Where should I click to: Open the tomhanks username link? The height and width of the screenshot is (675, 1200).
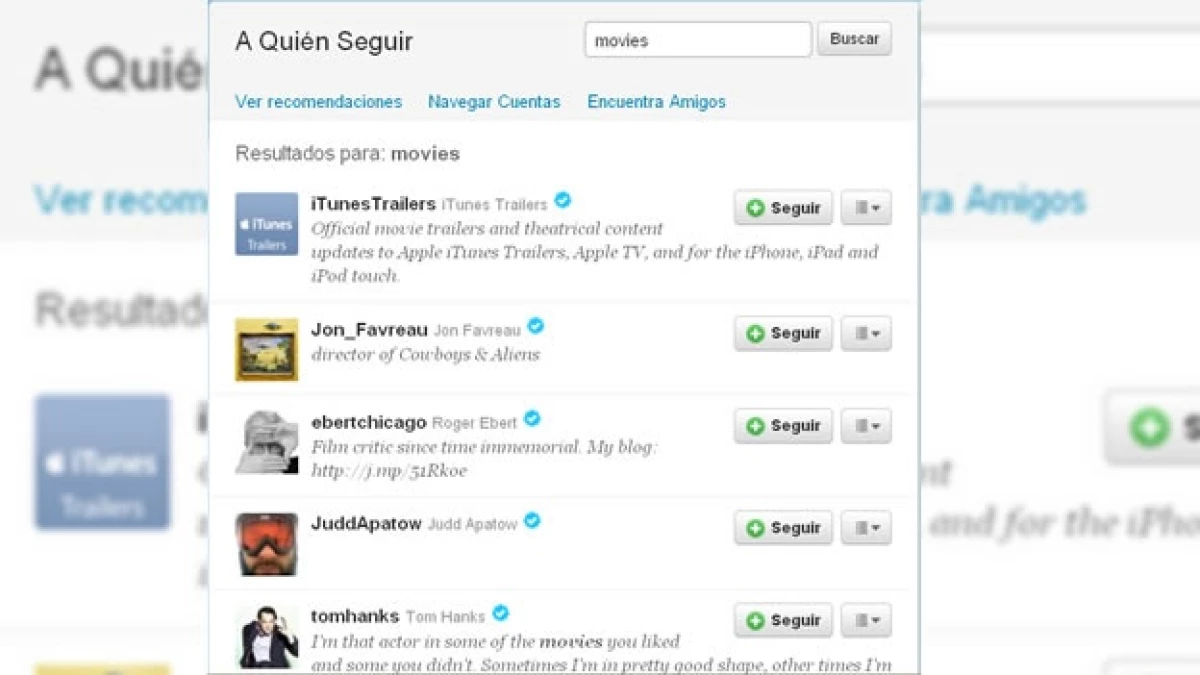355,616
